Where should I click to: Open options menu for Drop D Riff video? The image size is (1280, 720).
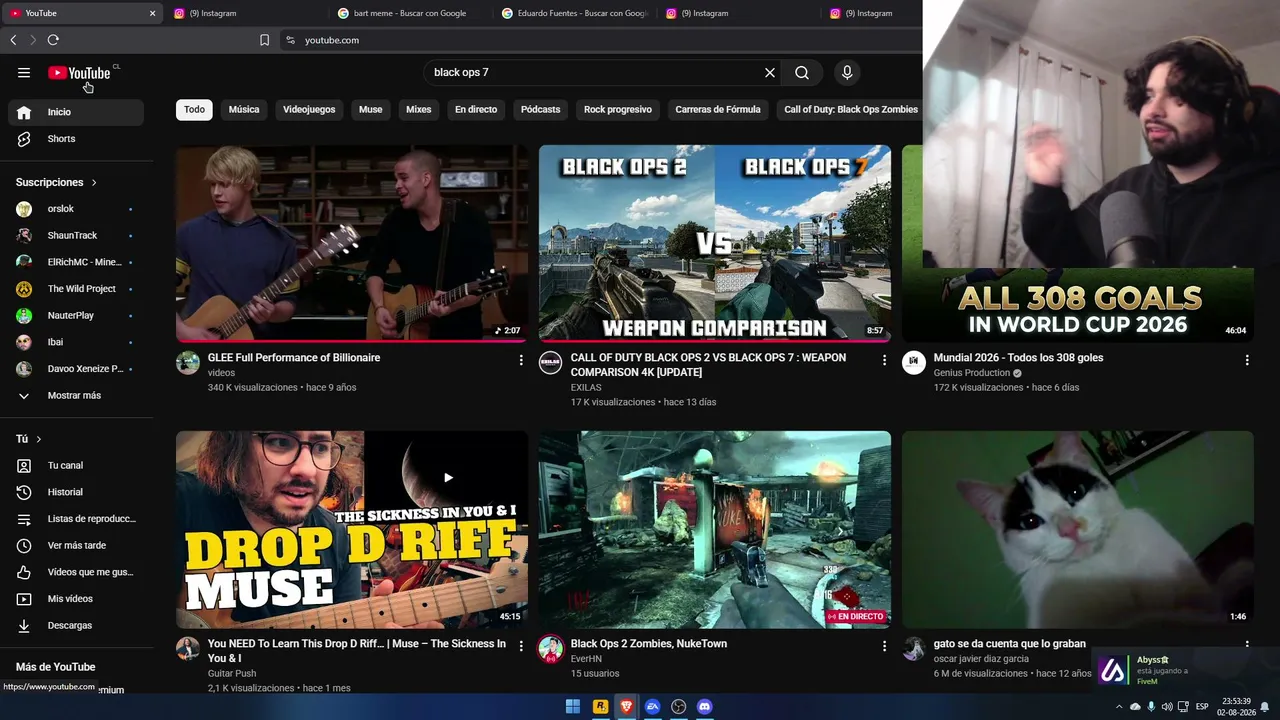(521, 646)
